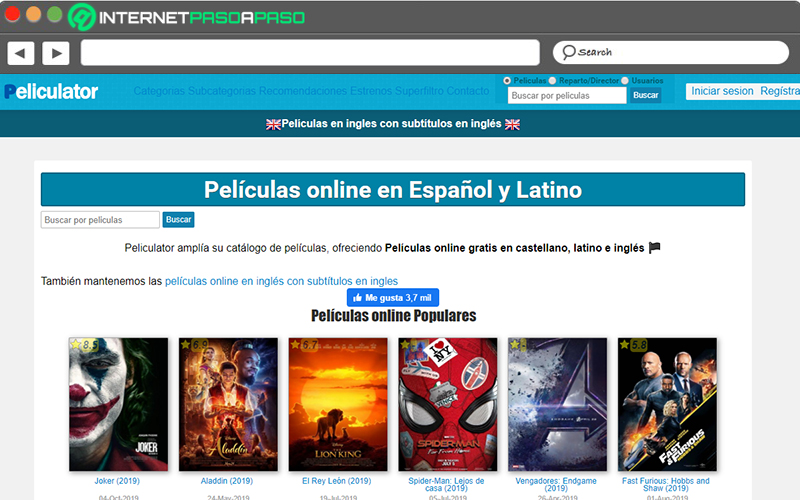Open películas online en inglés con subtítulos link
Image resolution: width=800 pixels, height=500 pixels.
pyautogui.click(x=281, y=281)
